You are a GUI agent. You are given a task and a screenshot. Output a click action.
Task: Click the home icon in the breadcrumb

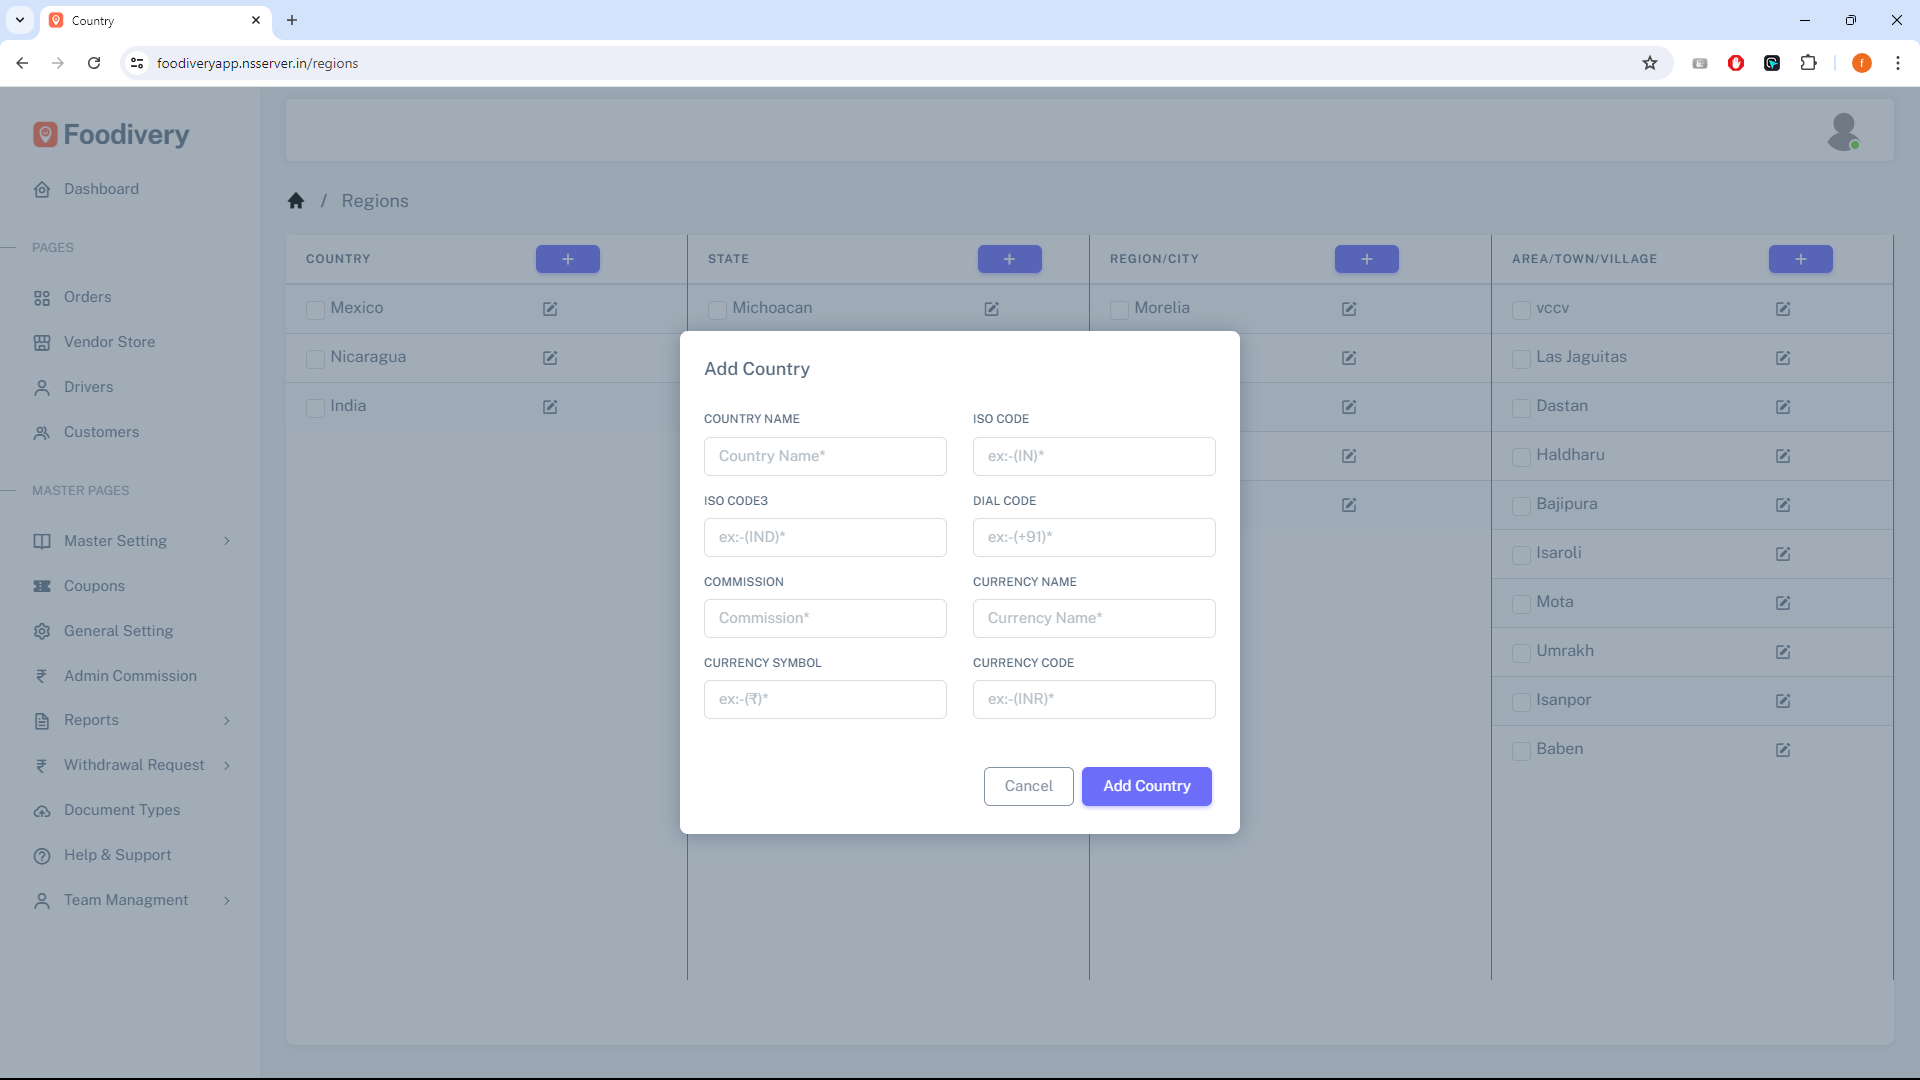296,200
